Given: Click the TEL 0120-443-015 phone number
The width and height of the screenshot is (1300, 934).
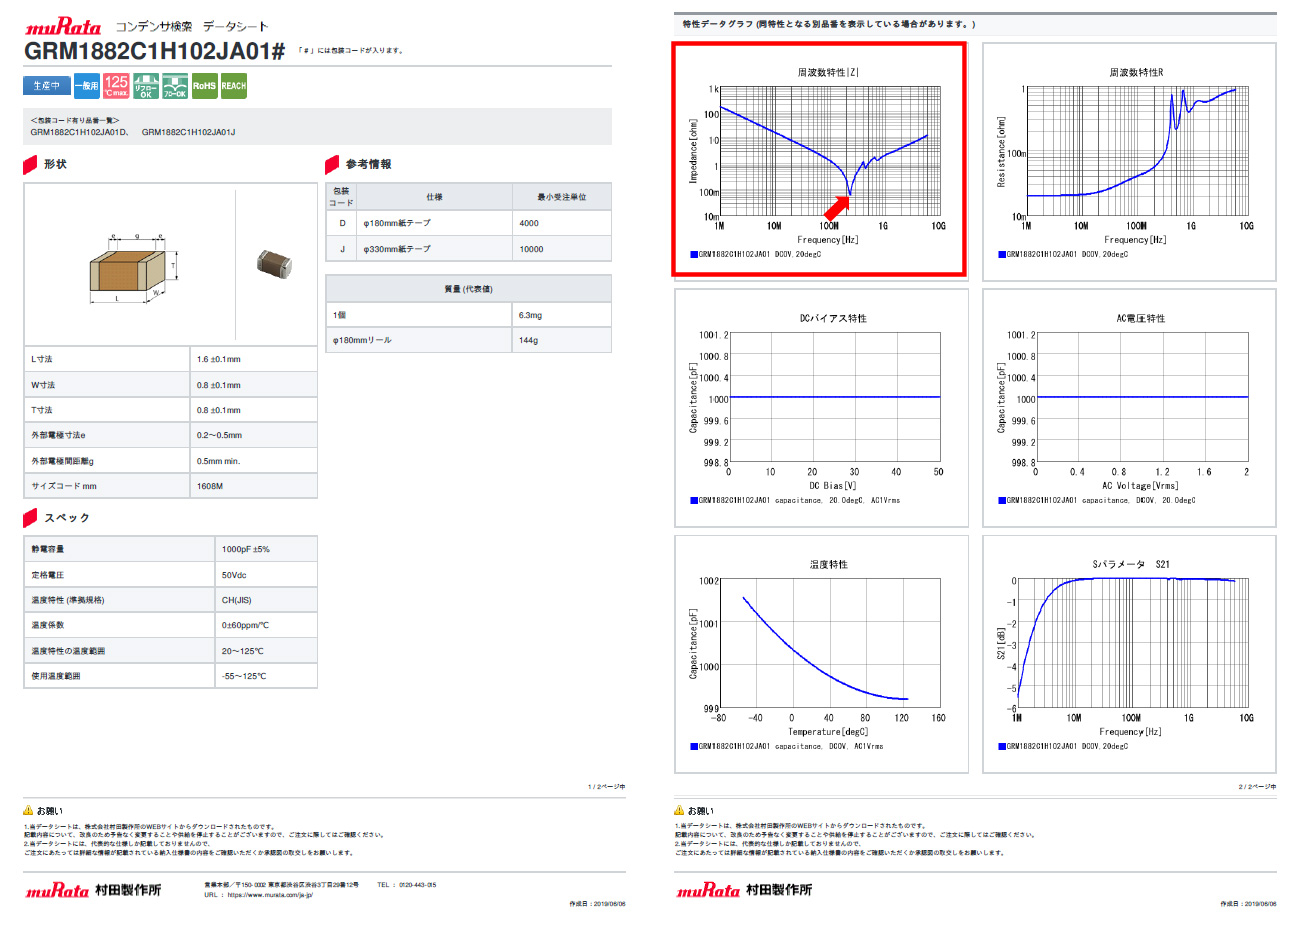Looking at the screenshot, I should point(407,884).
